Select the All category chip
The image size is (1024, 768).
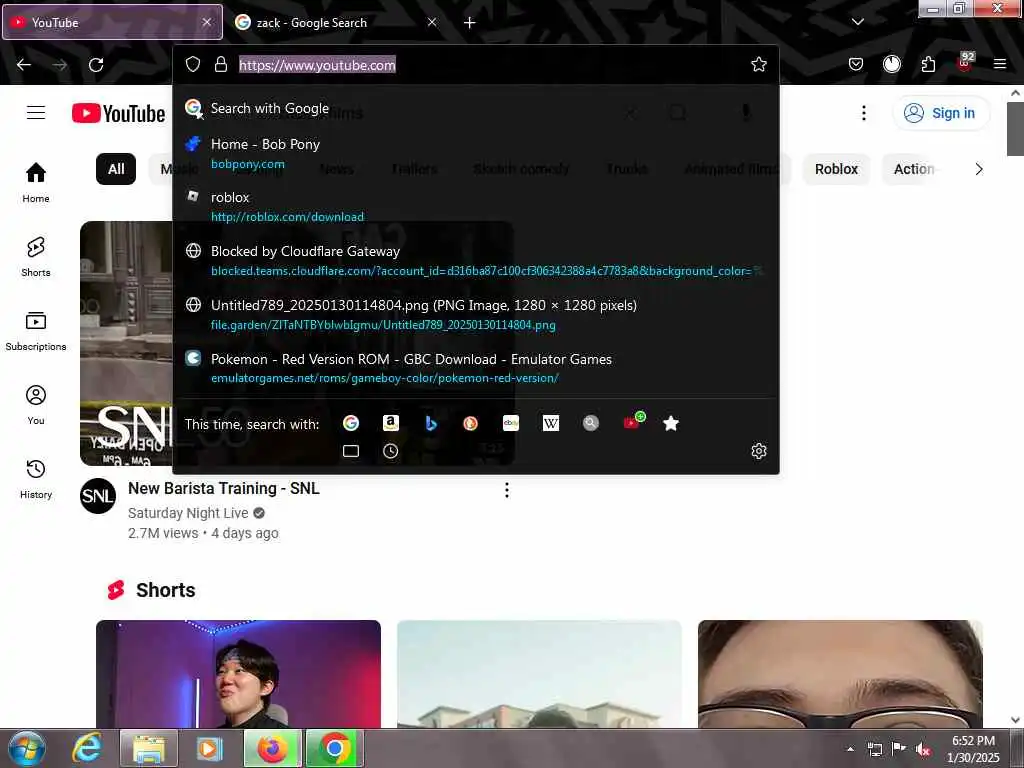pos(116,169)
